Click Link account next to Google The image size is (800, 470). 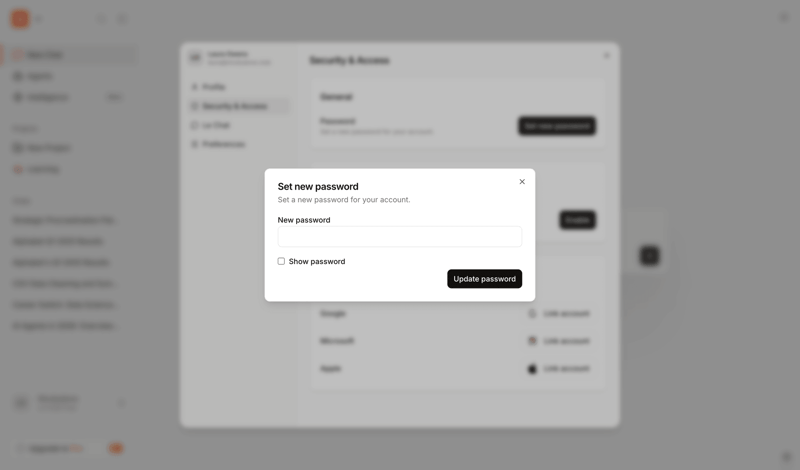click(566, 314)
